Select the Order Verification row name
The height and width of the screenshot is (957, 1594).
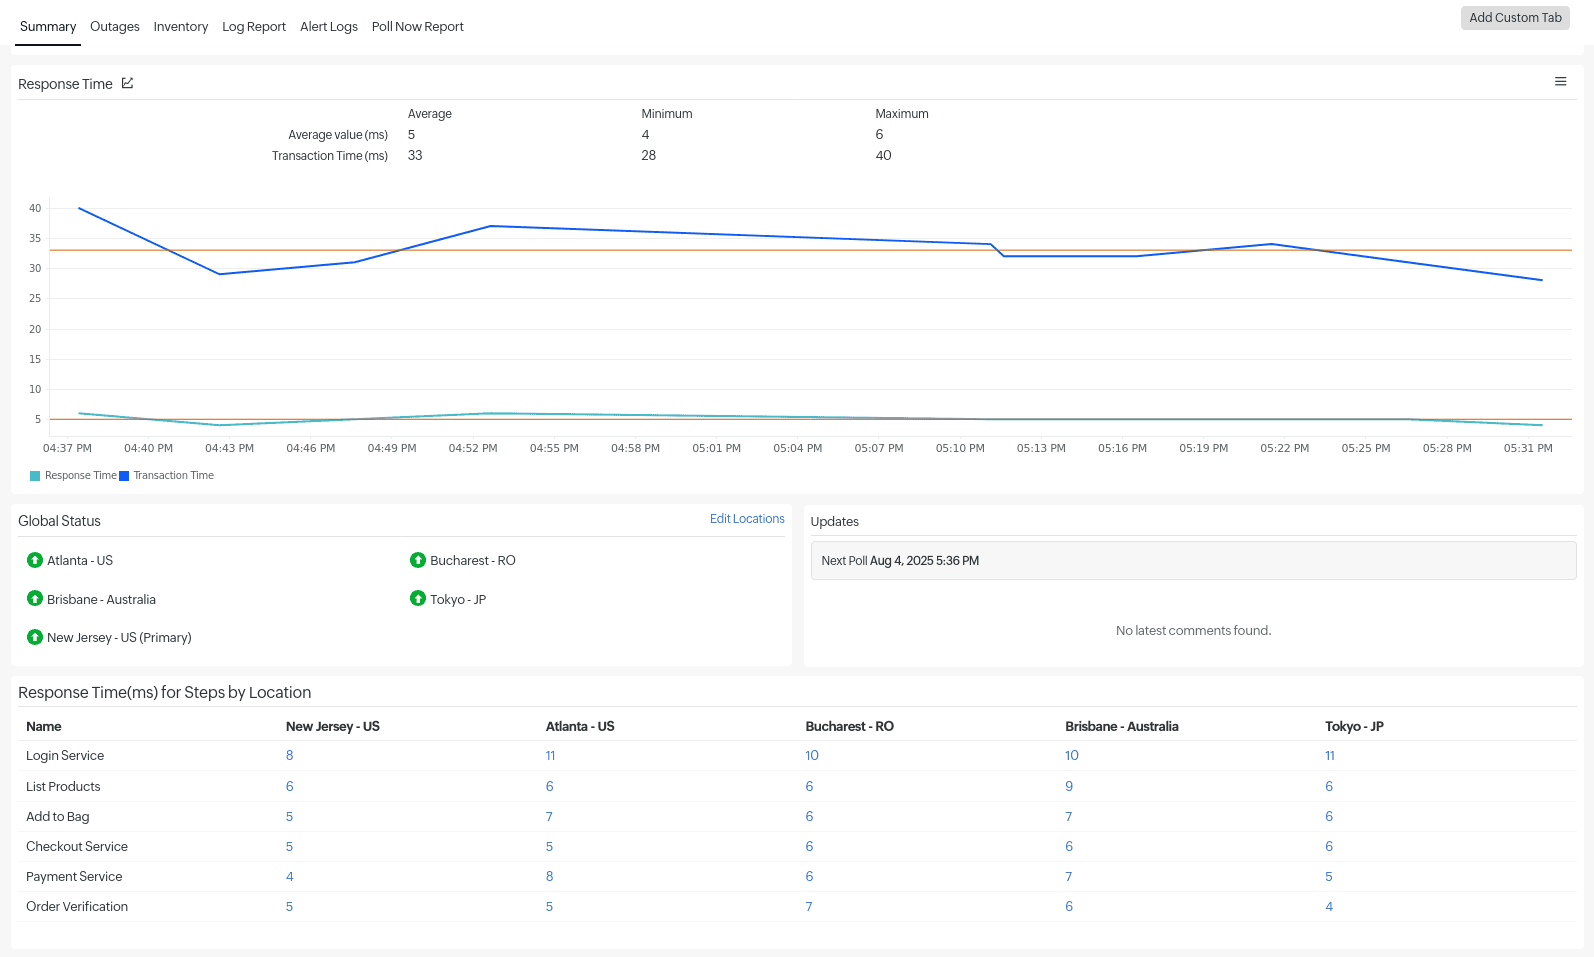coord(77,906)
